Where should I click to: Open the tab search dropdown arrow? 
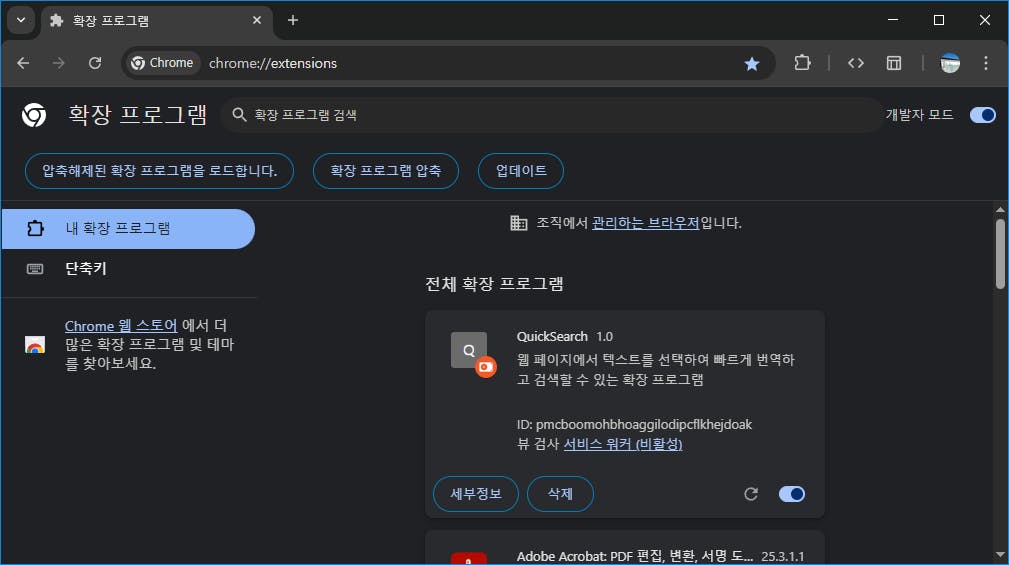coord(21,20)
